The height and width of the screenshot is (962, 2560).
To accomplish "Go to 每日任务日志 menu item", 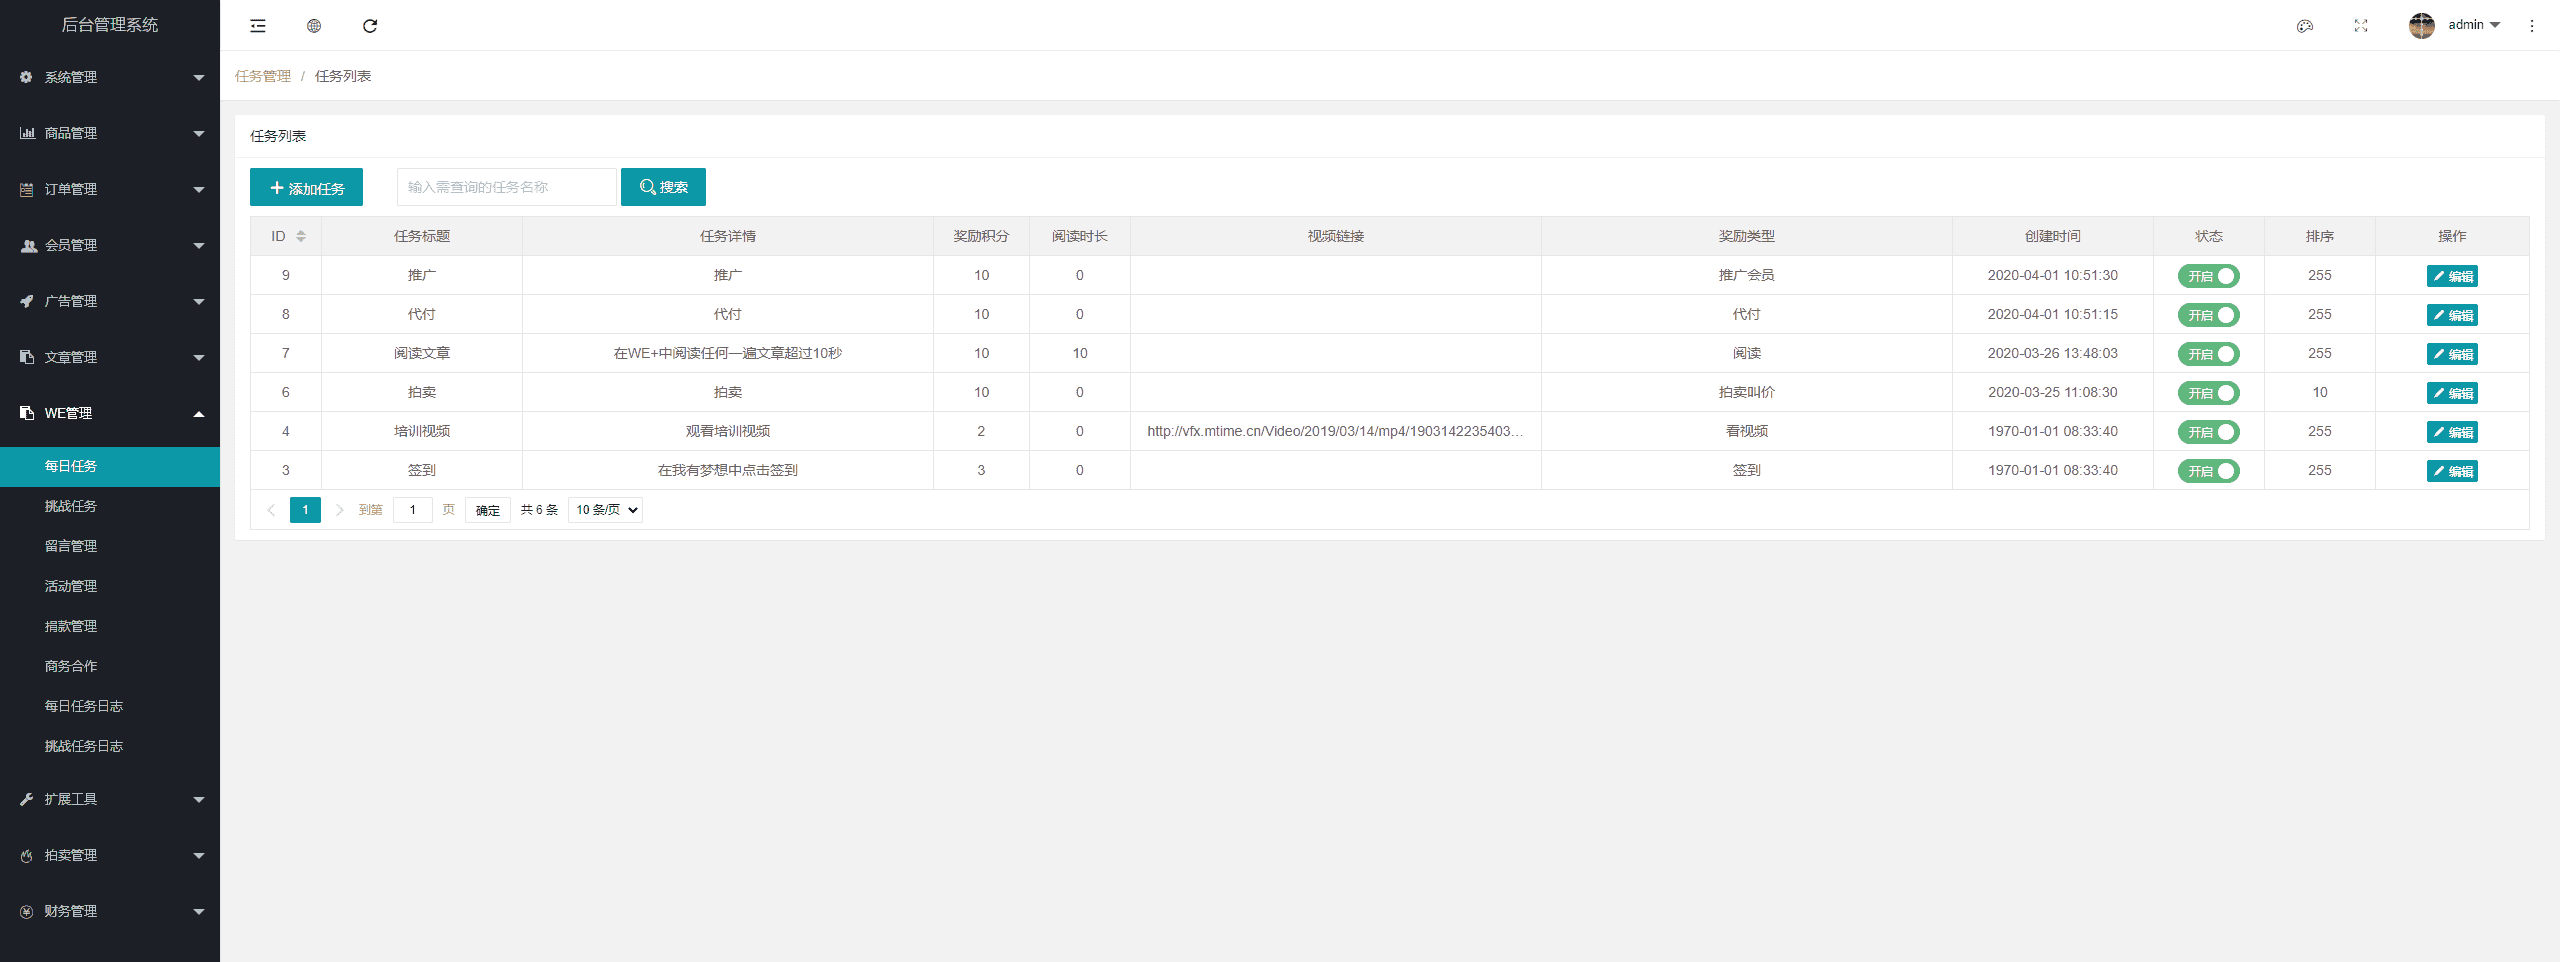I will [84, 706].
